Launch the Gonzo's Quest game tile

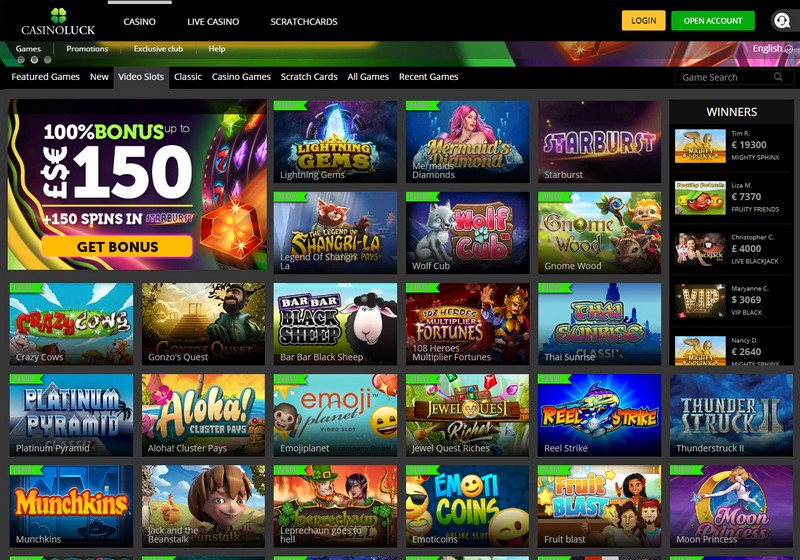[204, 324]
